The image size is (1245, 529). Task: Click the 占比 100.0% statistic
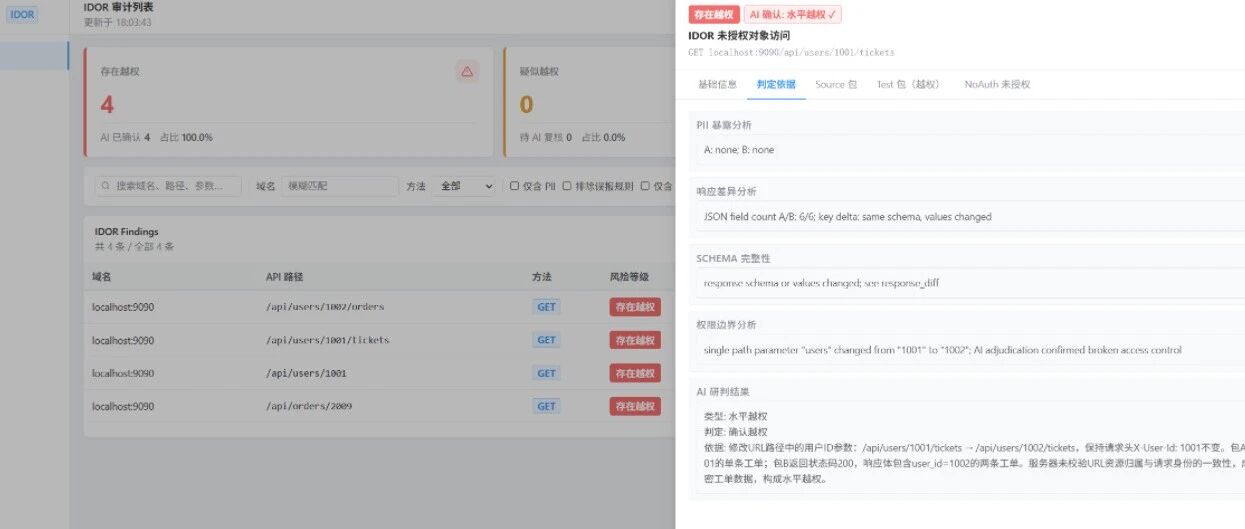click(x=186, y=137)
